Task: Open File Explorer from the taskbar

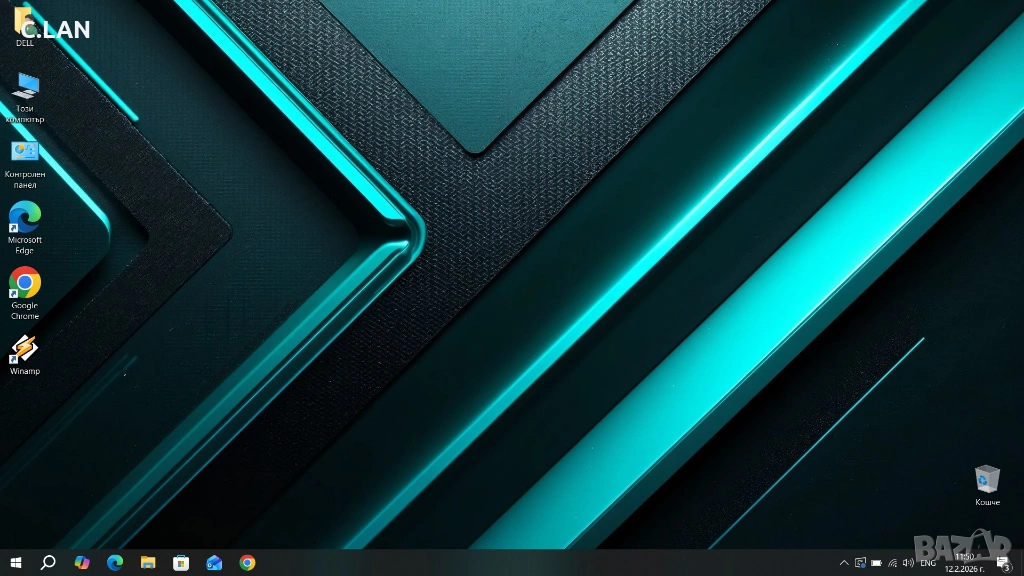Action: click(148, 563)
